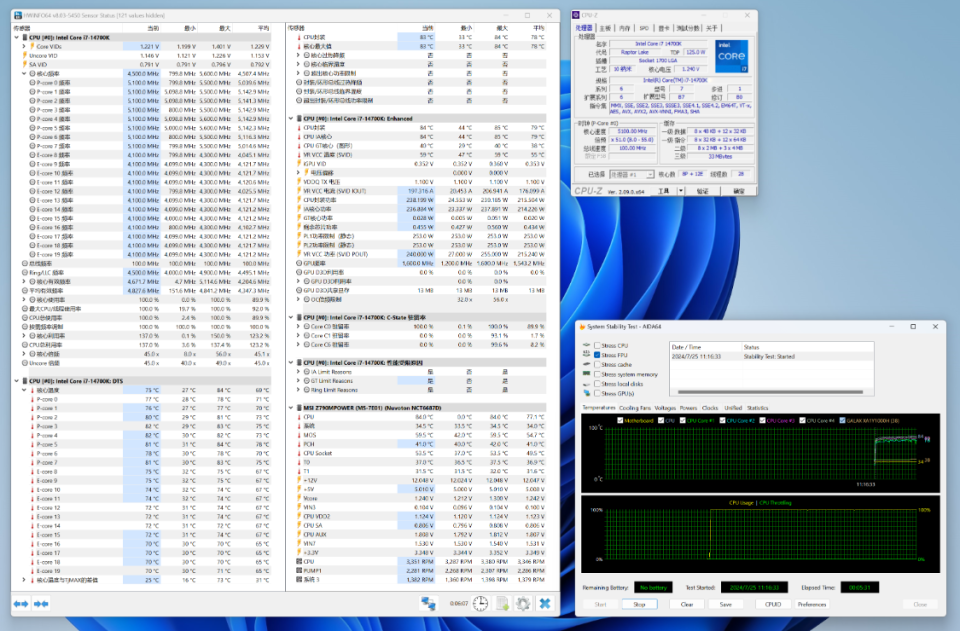Open HWiNFO sensor settings gear icon
Screen dimensions: 960x631
click(523, 603)
